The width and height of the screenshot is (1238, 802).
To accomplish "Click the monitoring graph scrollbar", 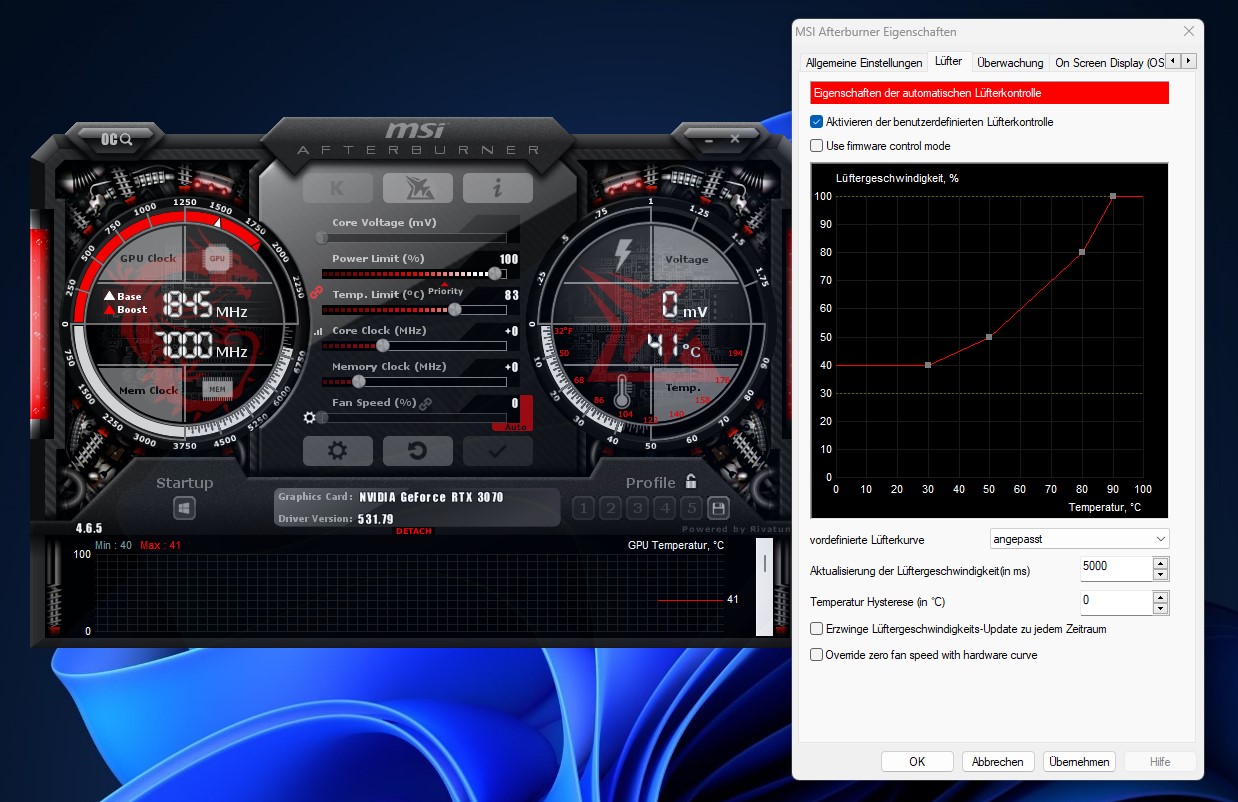I will pyautogui.click(x=764, y=587).
